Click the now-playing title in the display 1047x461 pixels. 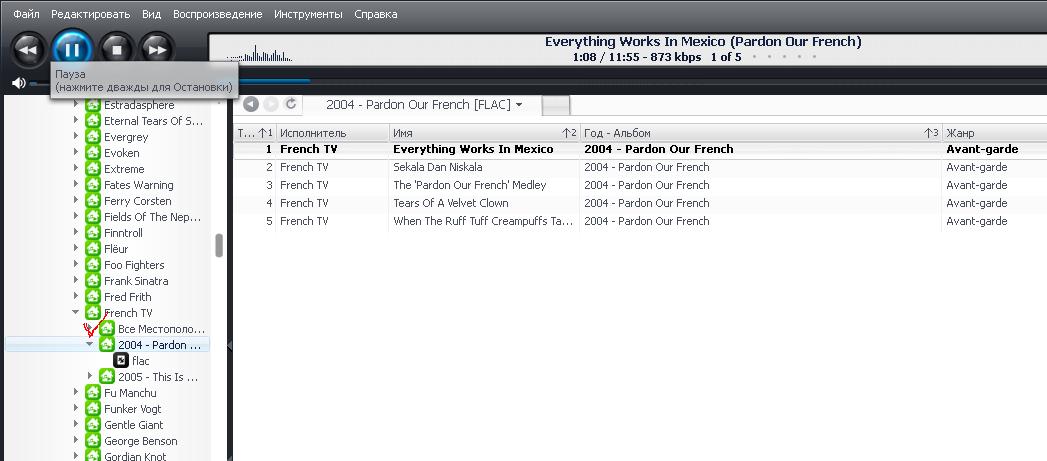703,41
